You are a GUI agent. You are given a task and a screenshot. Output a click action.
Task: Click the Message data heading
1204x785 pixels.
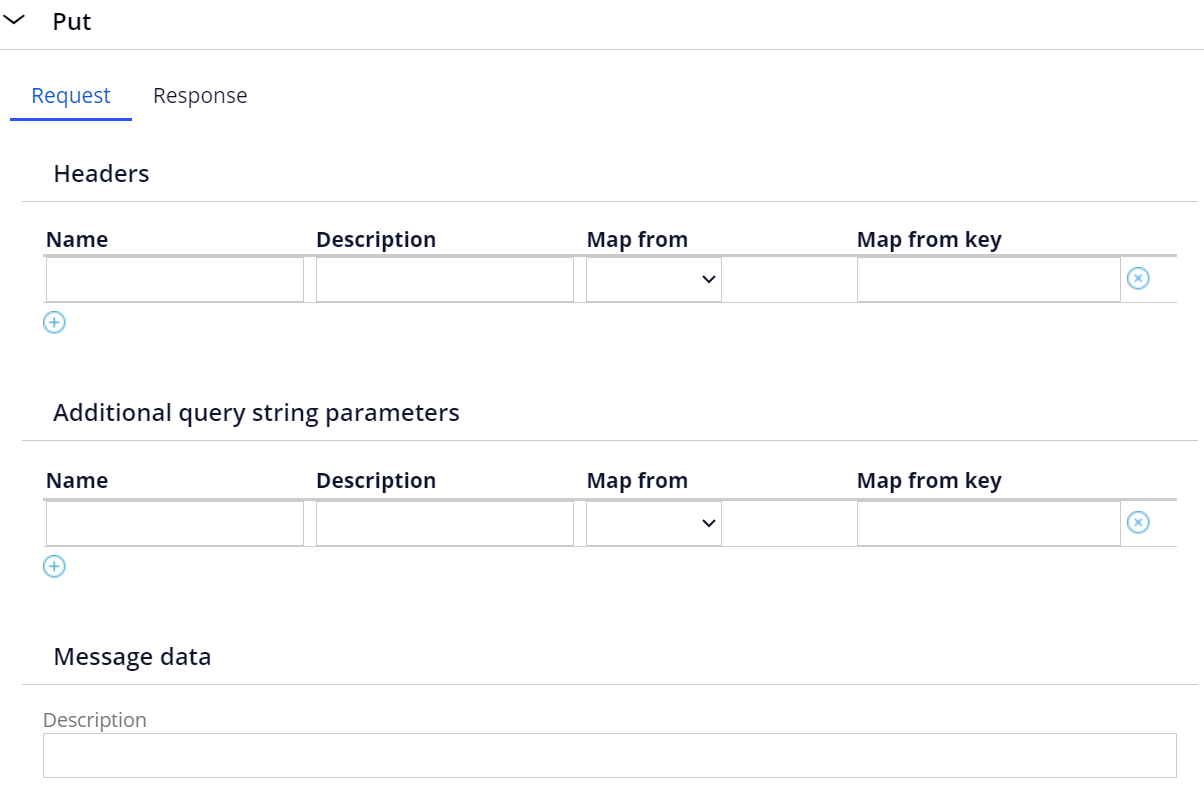click(x=132, y=656)
